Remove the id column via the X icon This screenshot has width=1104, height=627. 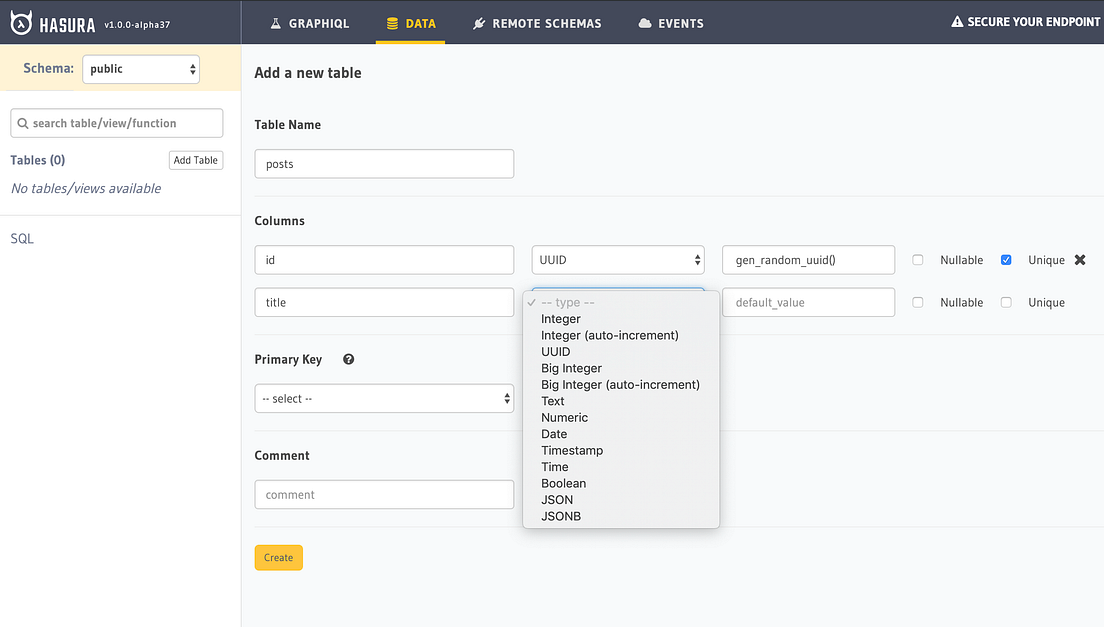[x=1080, y=259]
